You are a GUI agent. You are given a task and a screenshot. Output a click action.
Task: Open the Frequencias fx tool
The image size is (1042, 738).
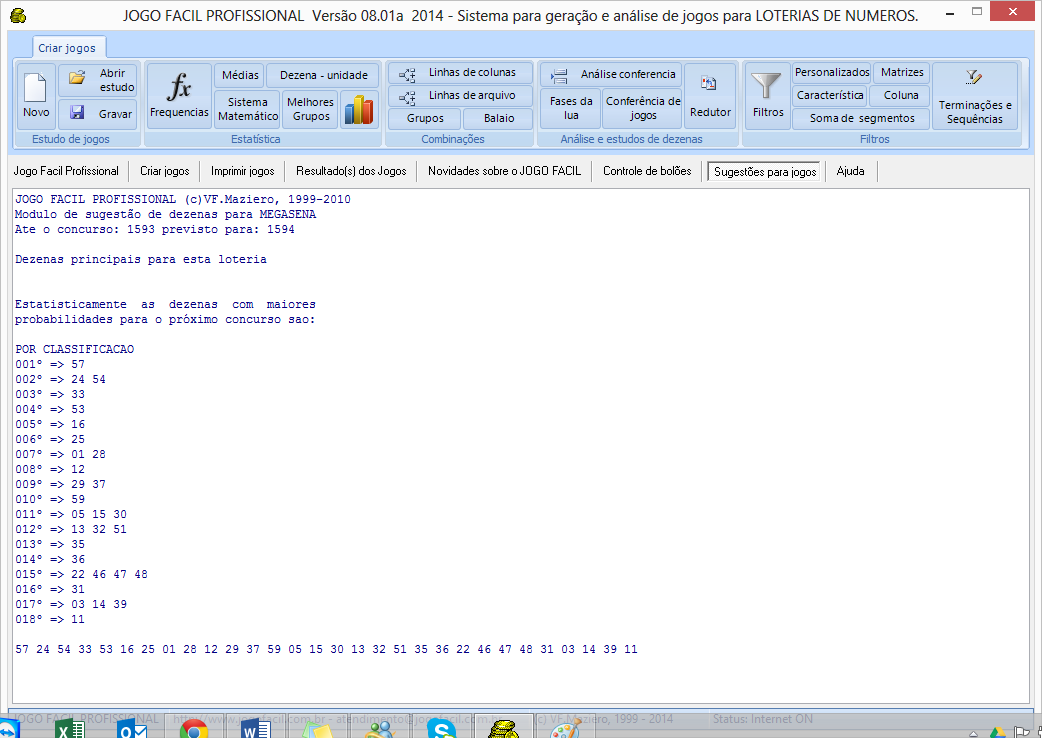pos(179,96)
